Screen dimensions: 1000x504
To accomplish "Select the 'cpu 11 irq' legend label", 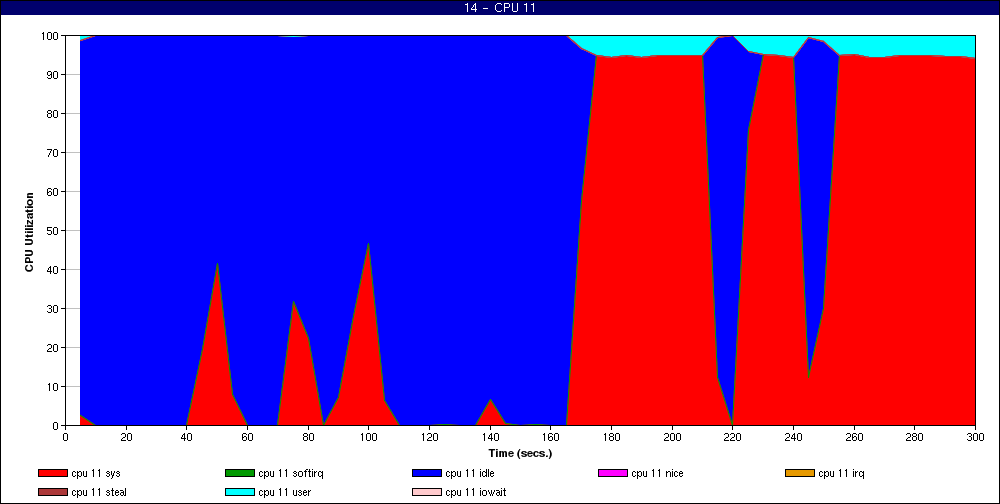I will point(841,474).
